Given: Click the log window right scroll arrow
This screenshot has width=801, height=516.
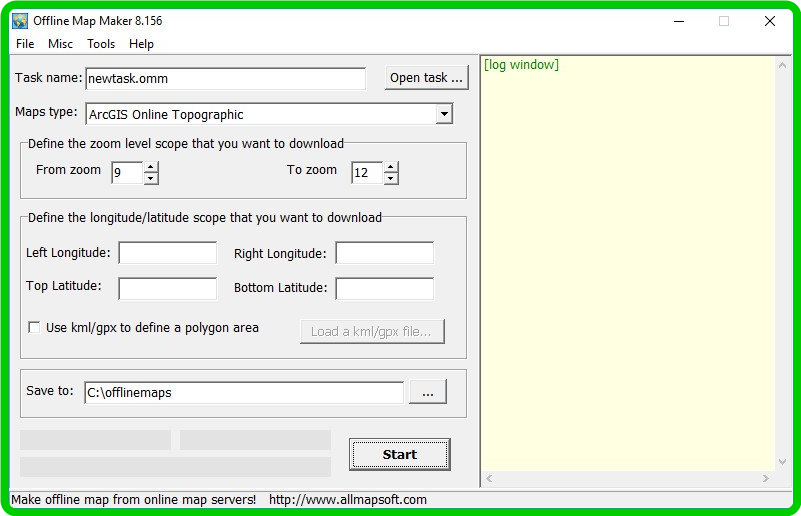Looking at the screenshot, I should coord(766,479).
